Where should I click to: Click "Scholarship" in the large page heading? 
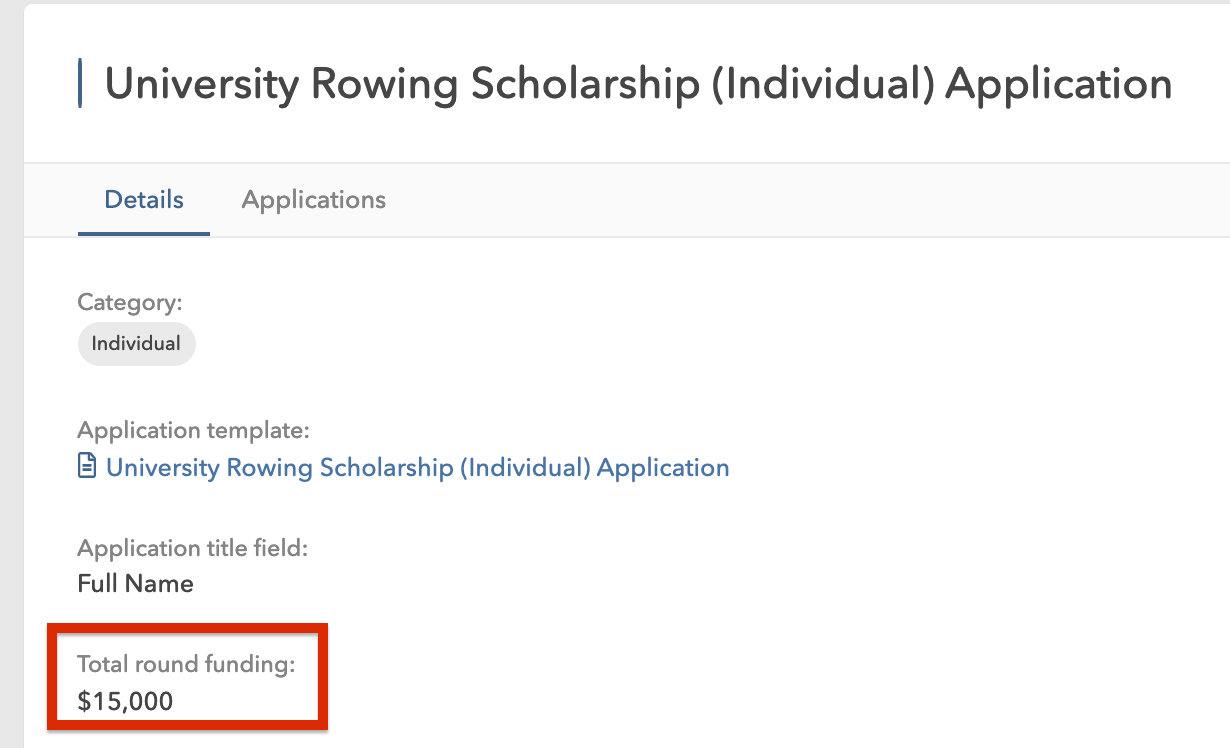click(x=585, y=84)
